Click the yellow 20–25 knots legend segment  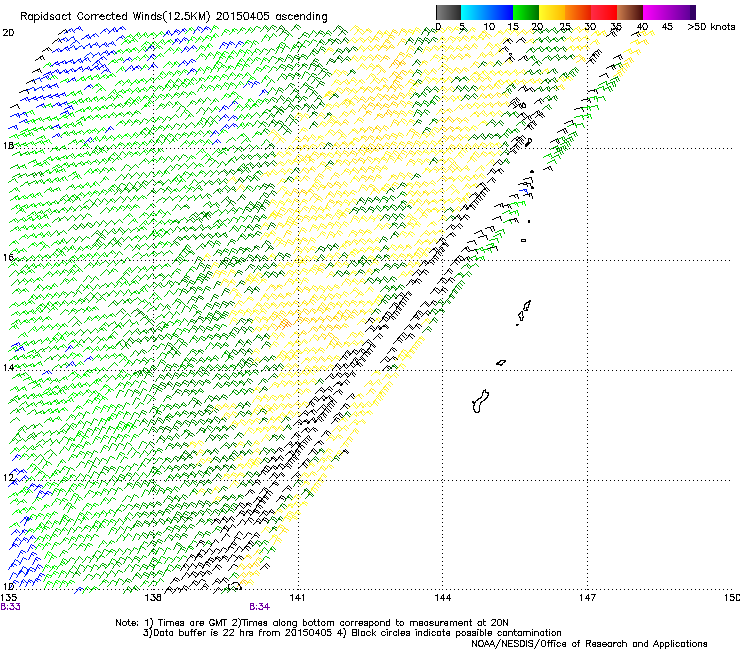pyautogui.click(x=552, y=12)
